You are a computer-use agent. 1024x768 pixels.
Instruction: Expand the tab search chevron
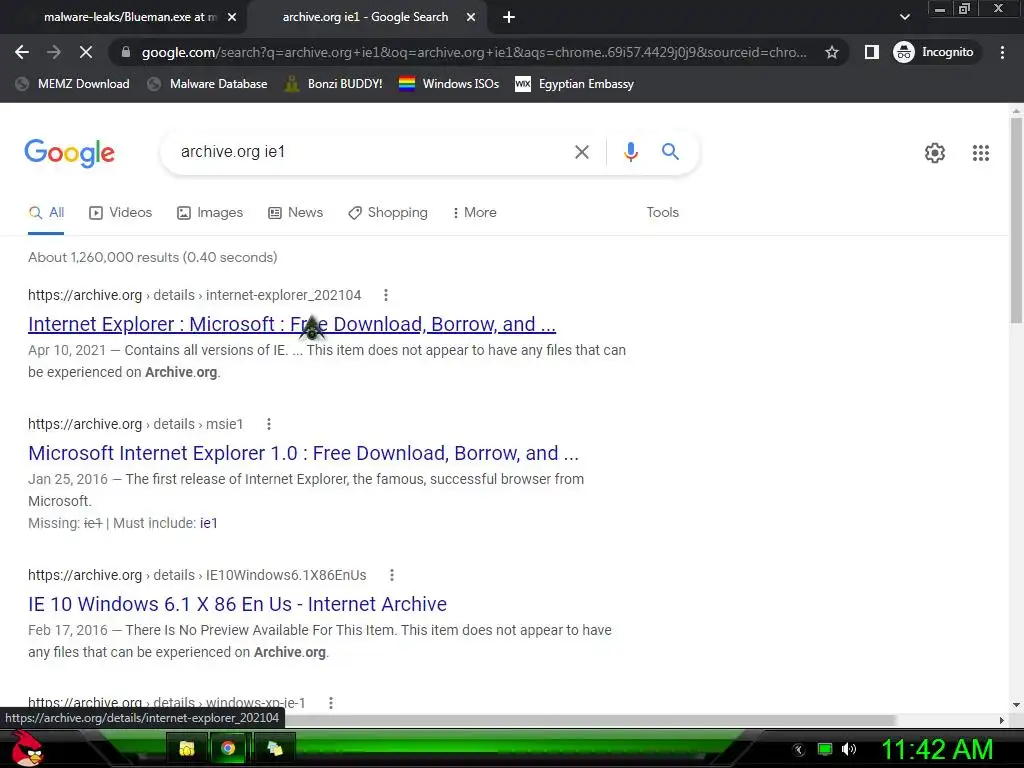(x=904, y=17)
